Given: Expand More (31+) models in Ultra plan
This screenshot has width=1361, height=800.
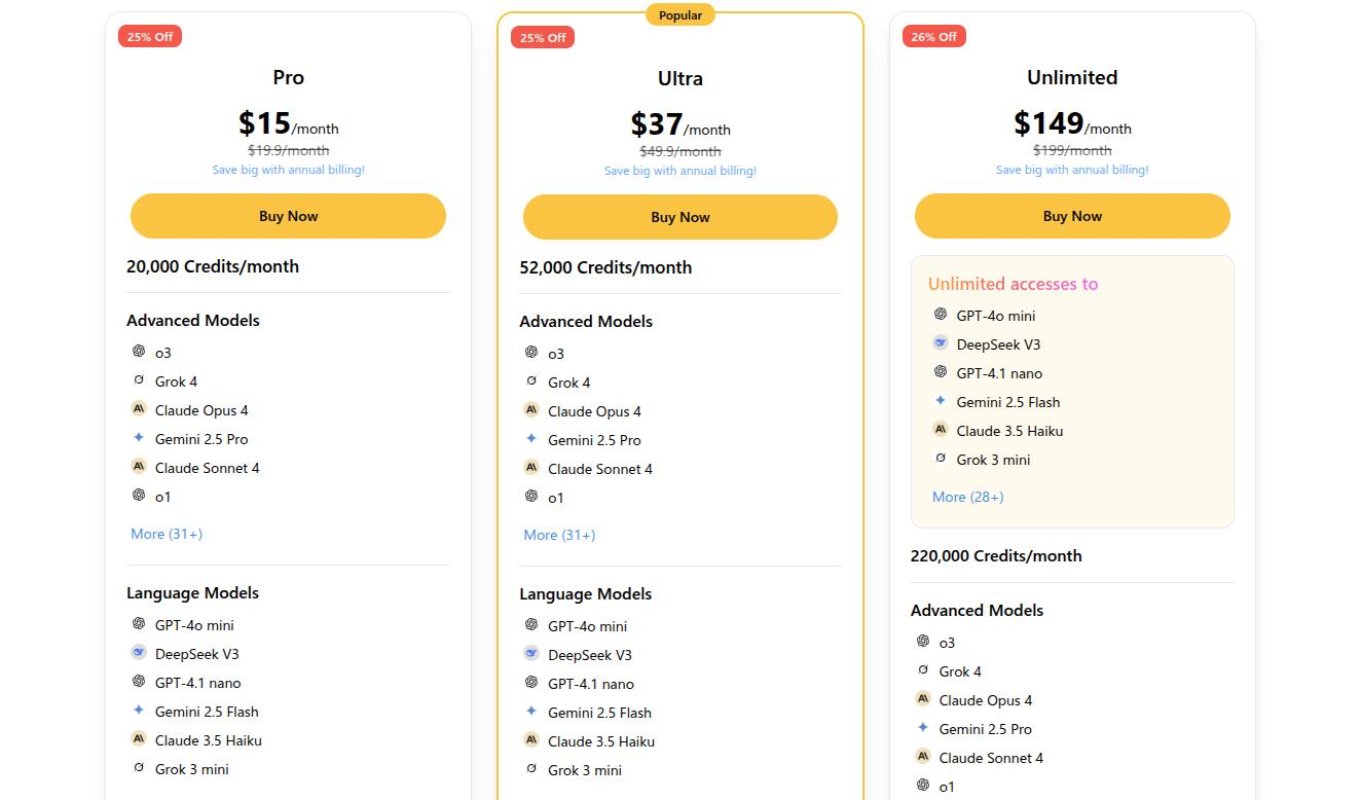Looking at the screenshot, I should coord(559,535).
